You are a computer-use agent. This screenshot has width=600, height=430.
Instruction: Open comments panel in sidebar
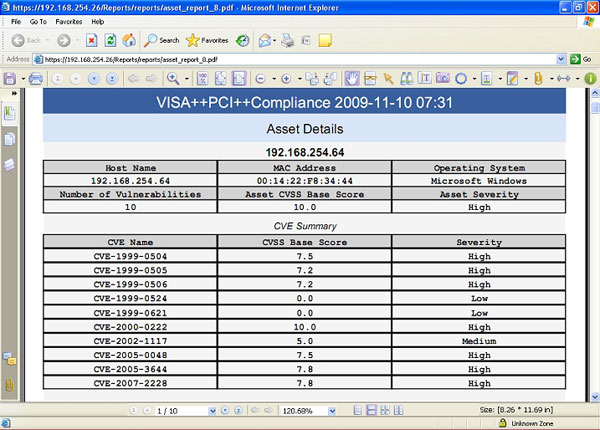10,359
